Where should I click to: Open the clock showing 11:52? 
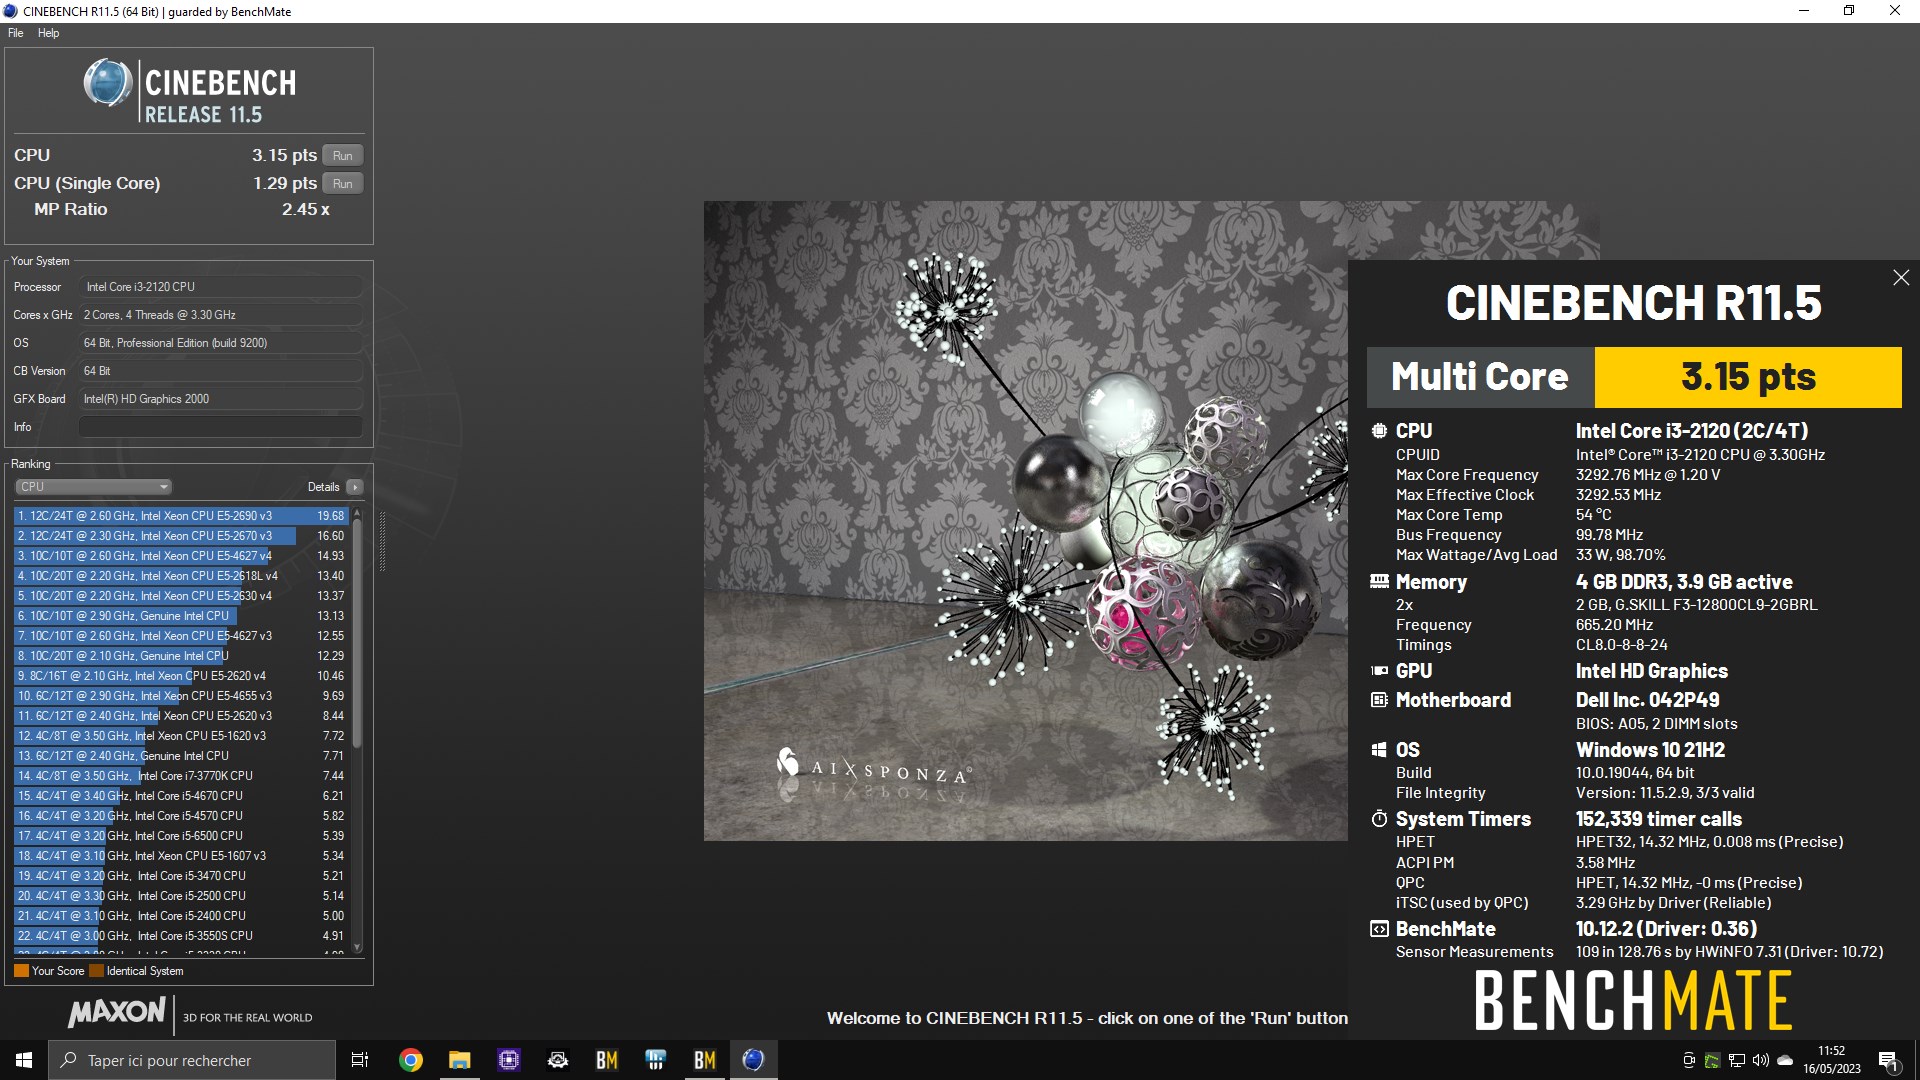1832,1060
